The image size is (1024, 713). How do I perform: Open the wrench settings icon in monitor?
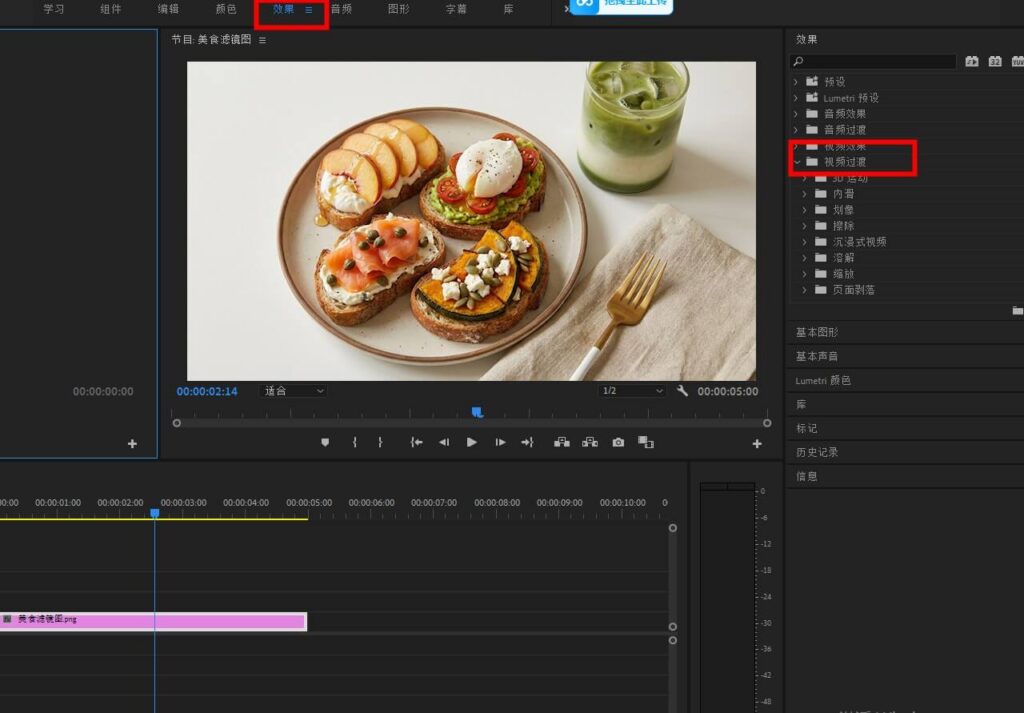682,391
